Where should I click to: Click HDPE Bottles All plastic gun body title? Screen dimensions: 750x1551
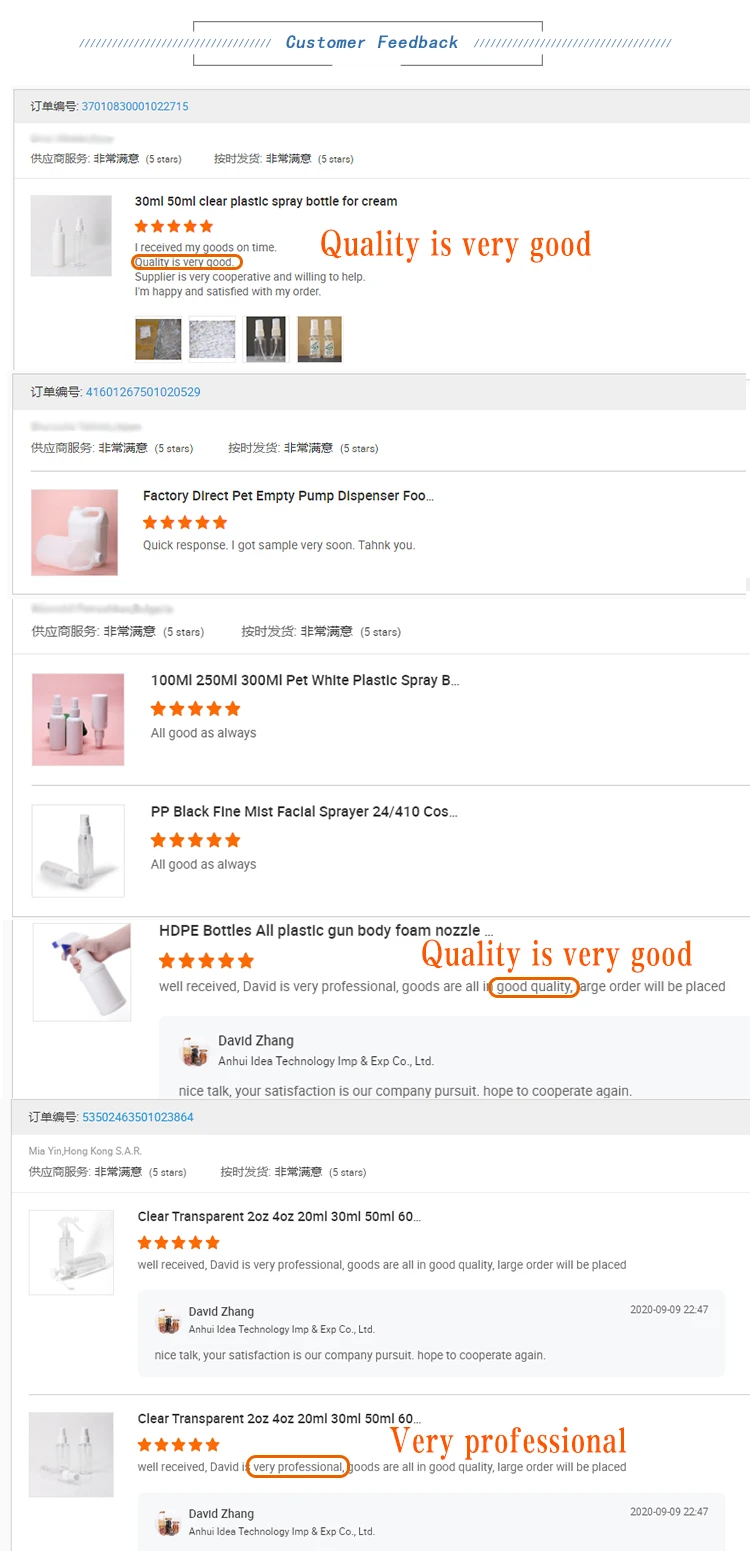click(x=326, y=931)
